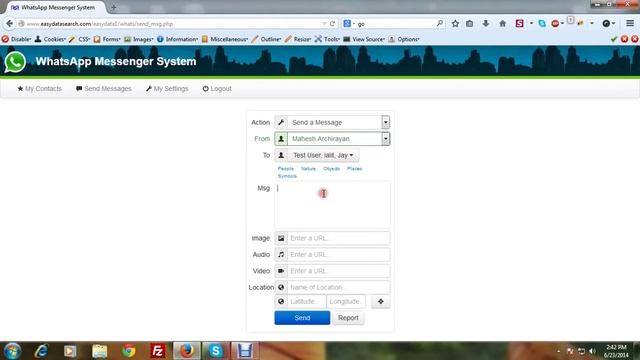This screenshot has height=360, width=640.
Task: Go to My Settings page
Action: [x=167, y=89]
